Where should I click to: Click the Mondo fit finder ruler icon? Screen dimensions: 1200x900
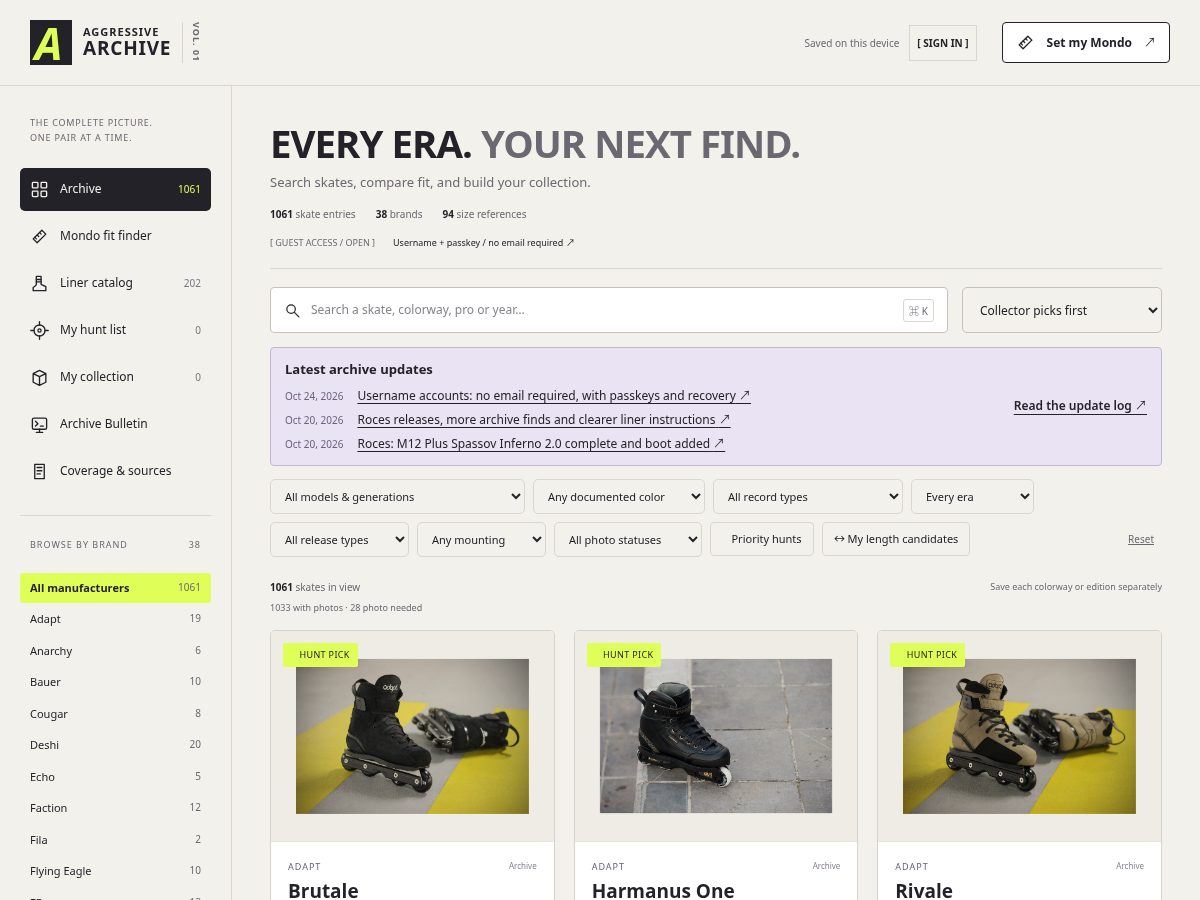(x=40, y=236)
